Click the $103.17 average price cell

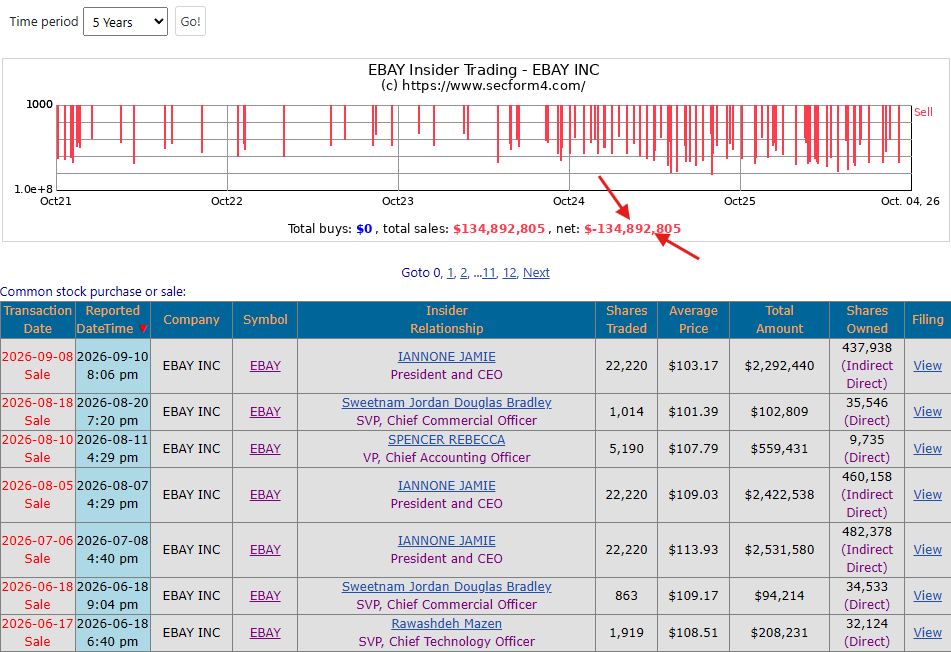693,366
